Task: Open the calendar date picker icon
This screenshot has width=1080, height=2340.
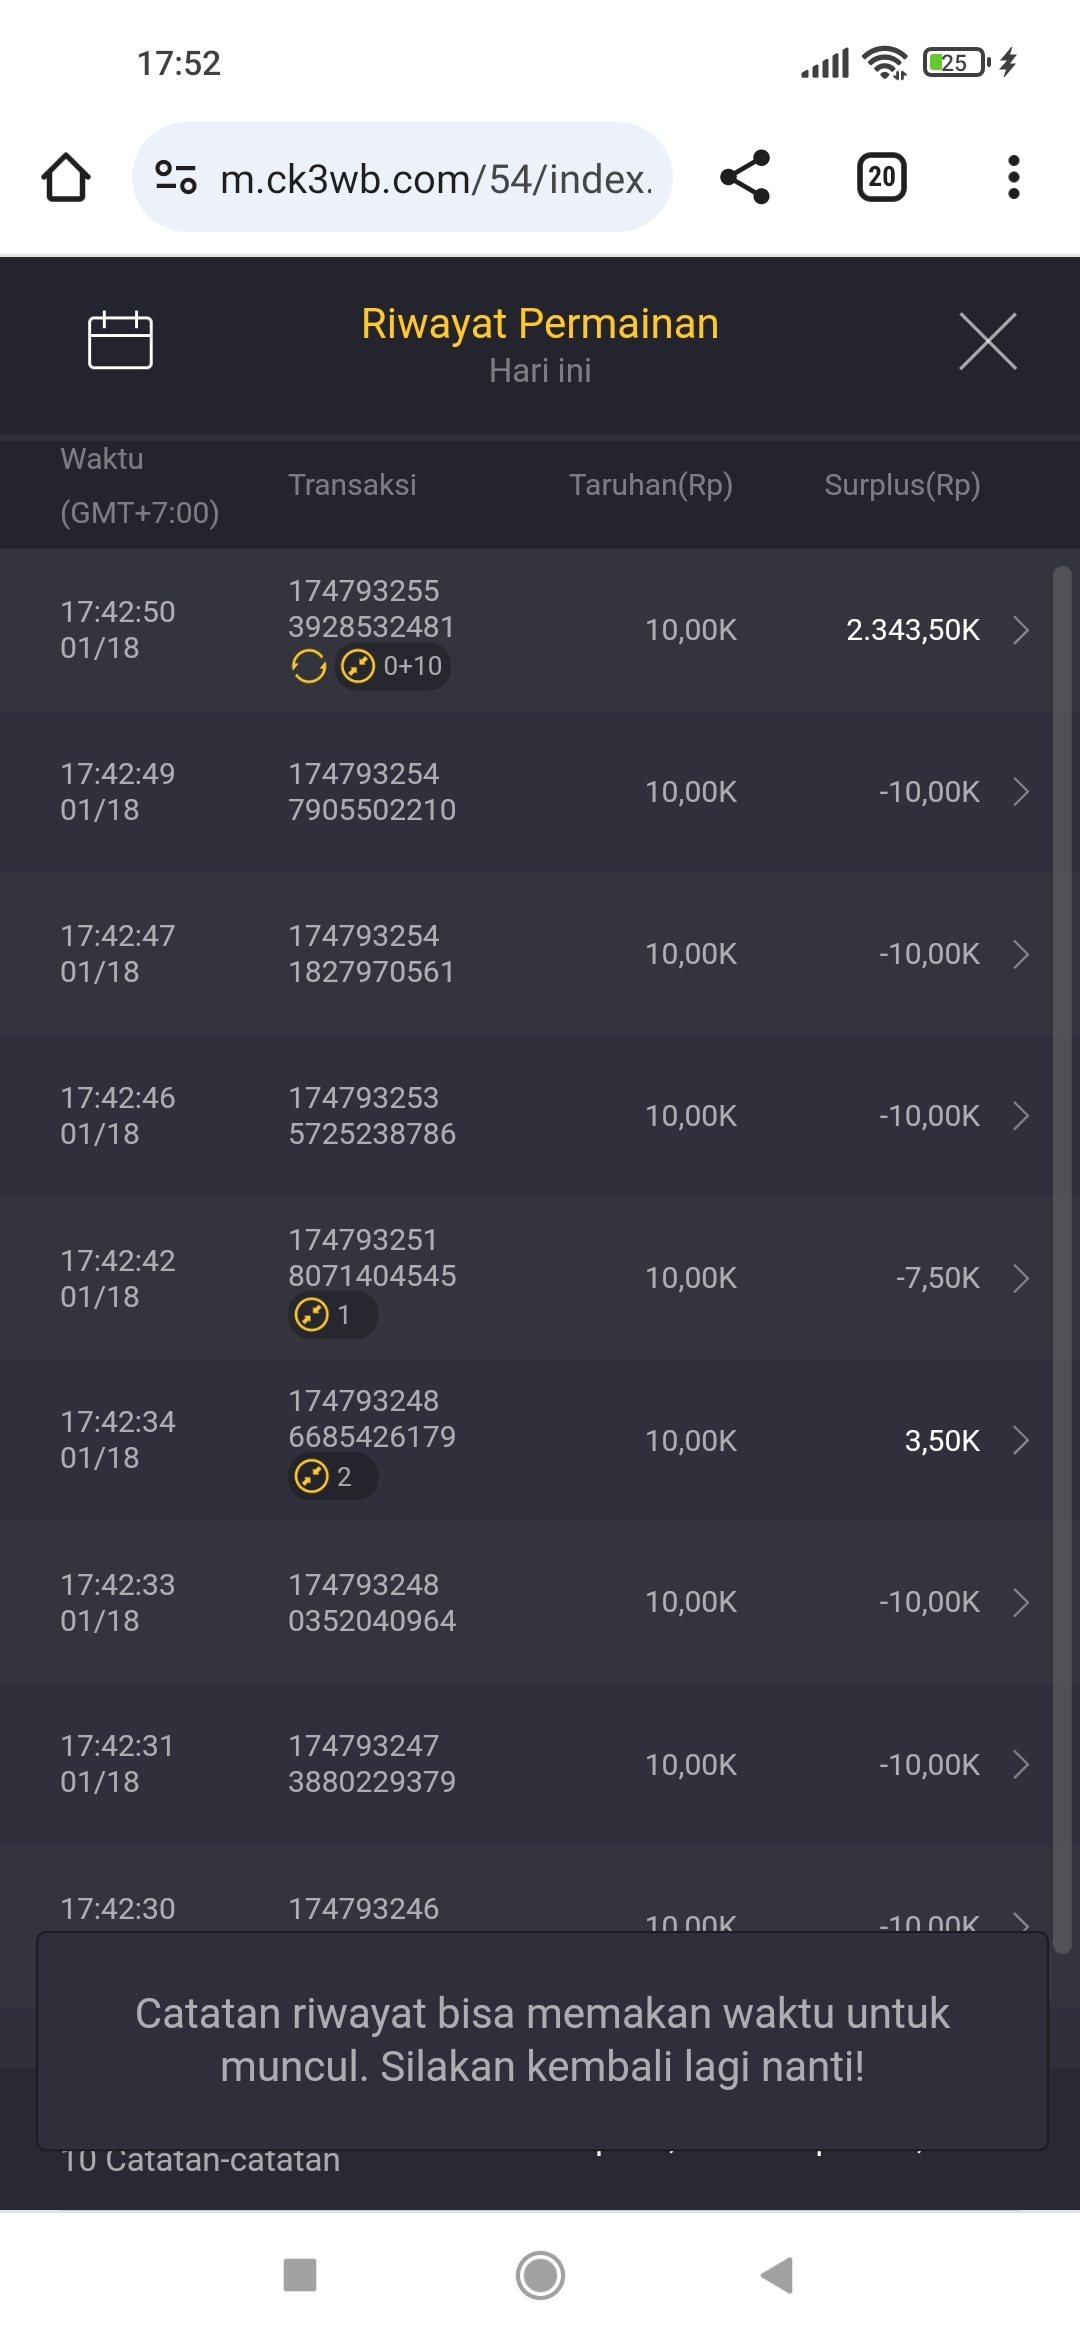Action: [120, 341]
